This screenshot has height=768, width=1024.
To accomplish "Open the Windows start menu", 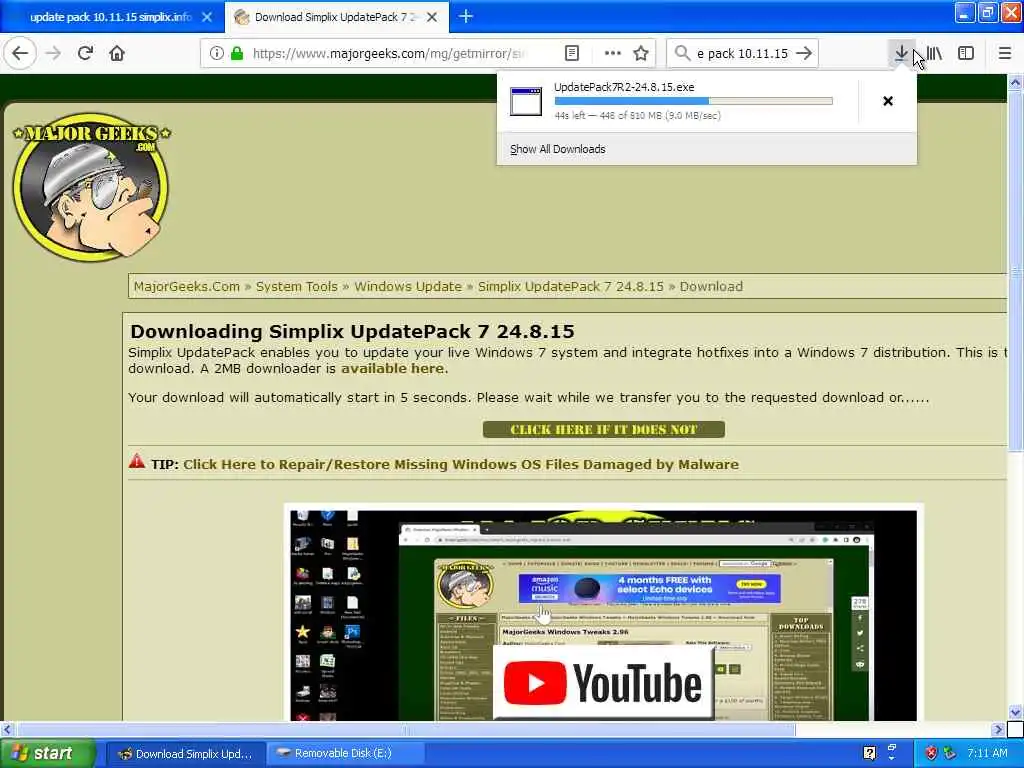I will coord(47,754).
